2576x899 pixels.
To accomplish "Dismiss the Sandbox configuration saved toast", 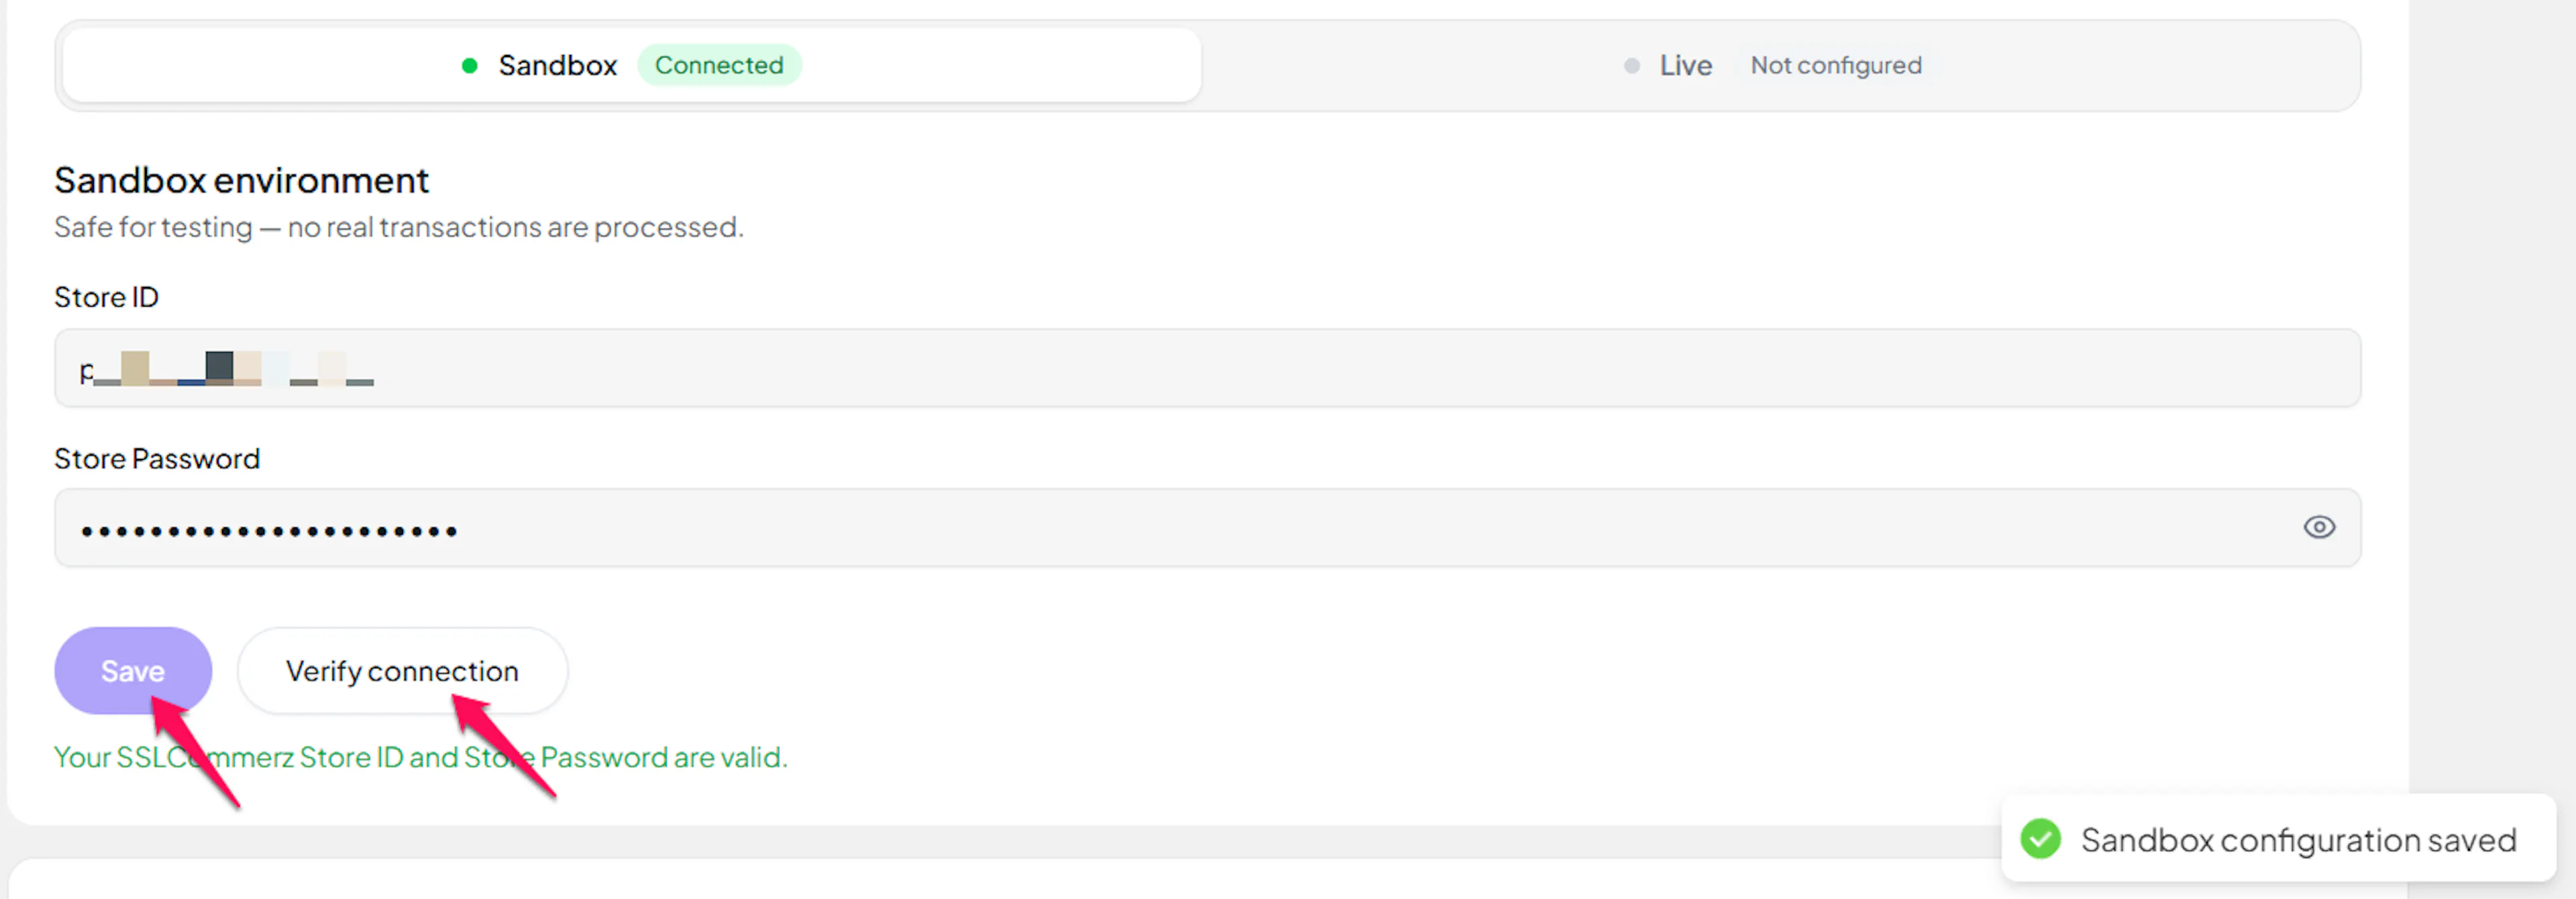I will pos(2278,839).
